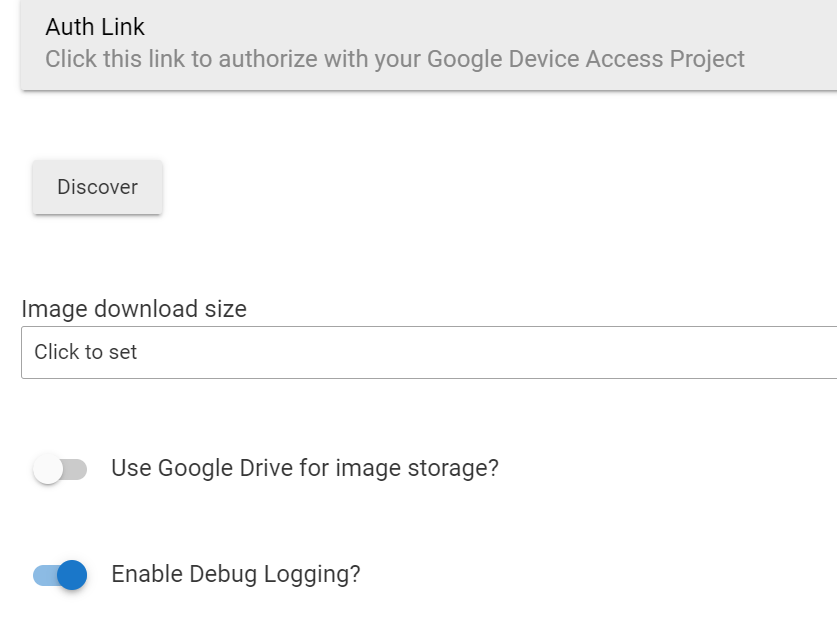The height and width of the screenshot is (620, 837).
Task: Click the 'Enable Debug Logging?' label text
Action: tap(236, 574)
